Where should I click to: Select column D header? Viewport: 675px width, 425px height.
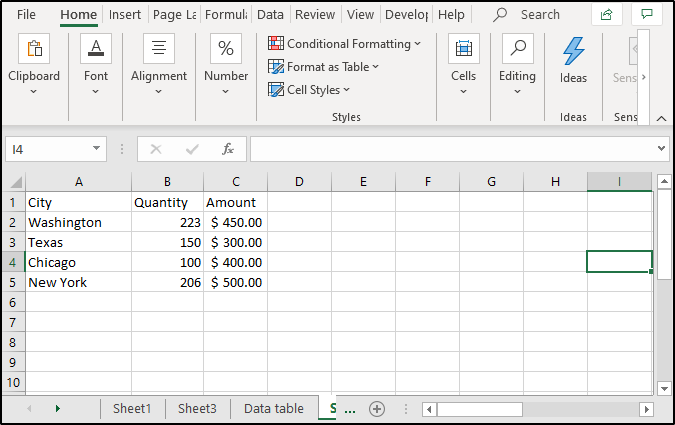click(x=299, y=182)
